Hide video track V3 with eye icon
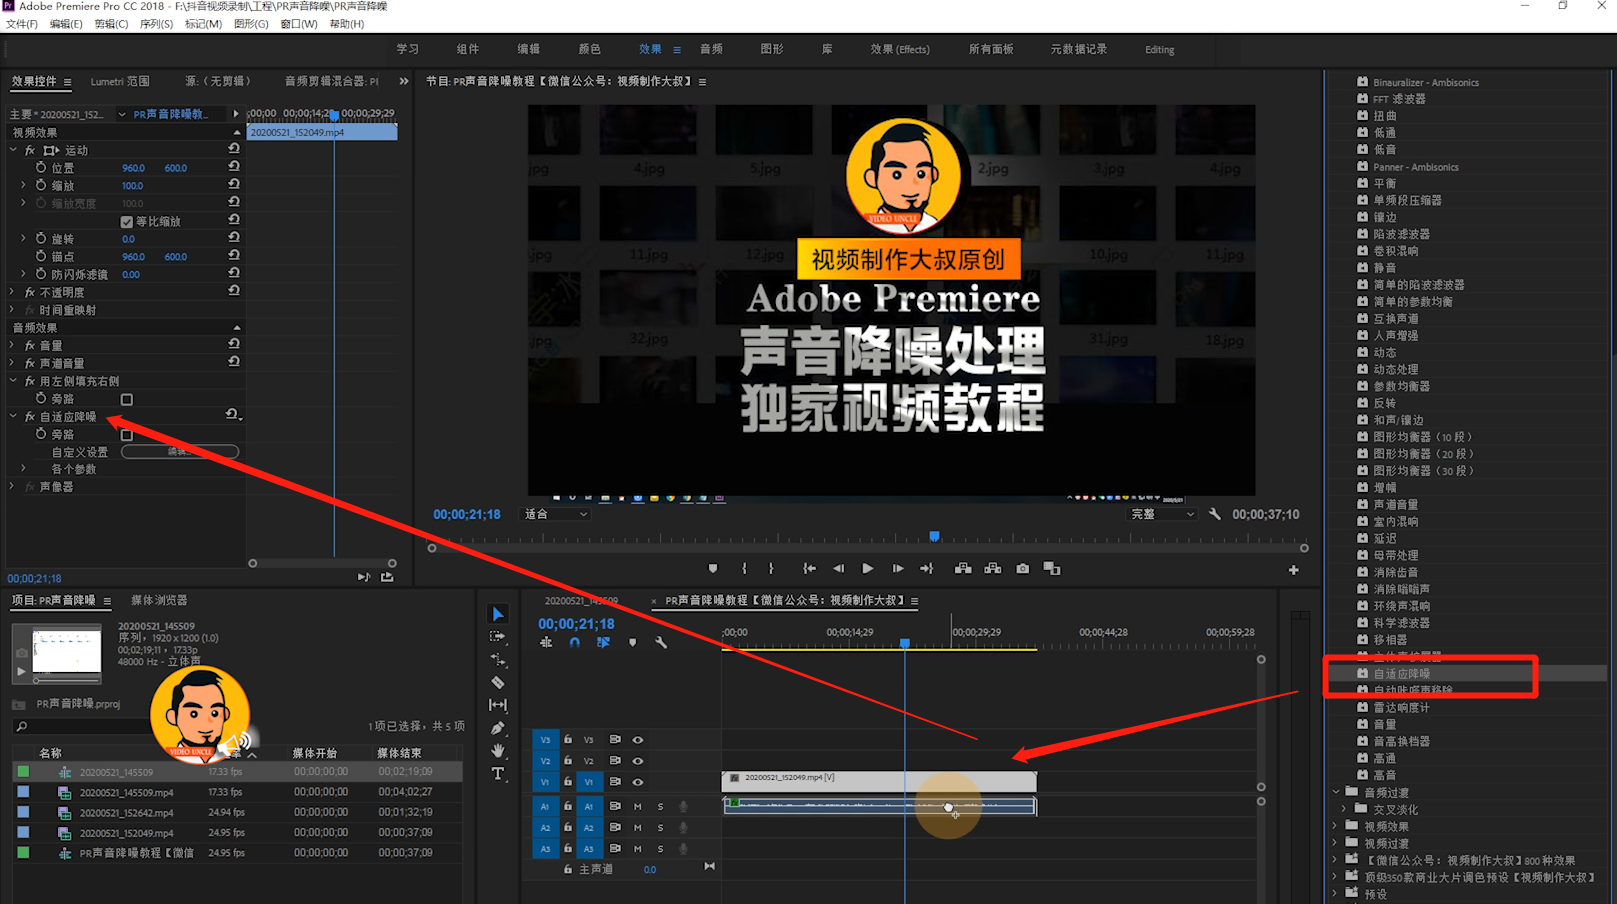1617x904 pixels. [x=638, y=740]
